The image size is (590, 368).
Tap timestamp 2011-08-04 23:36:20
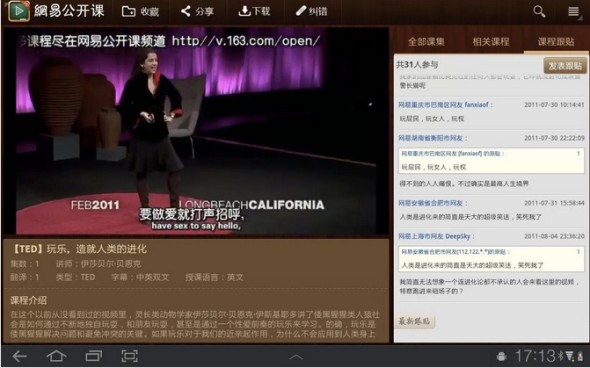(554, 236)
